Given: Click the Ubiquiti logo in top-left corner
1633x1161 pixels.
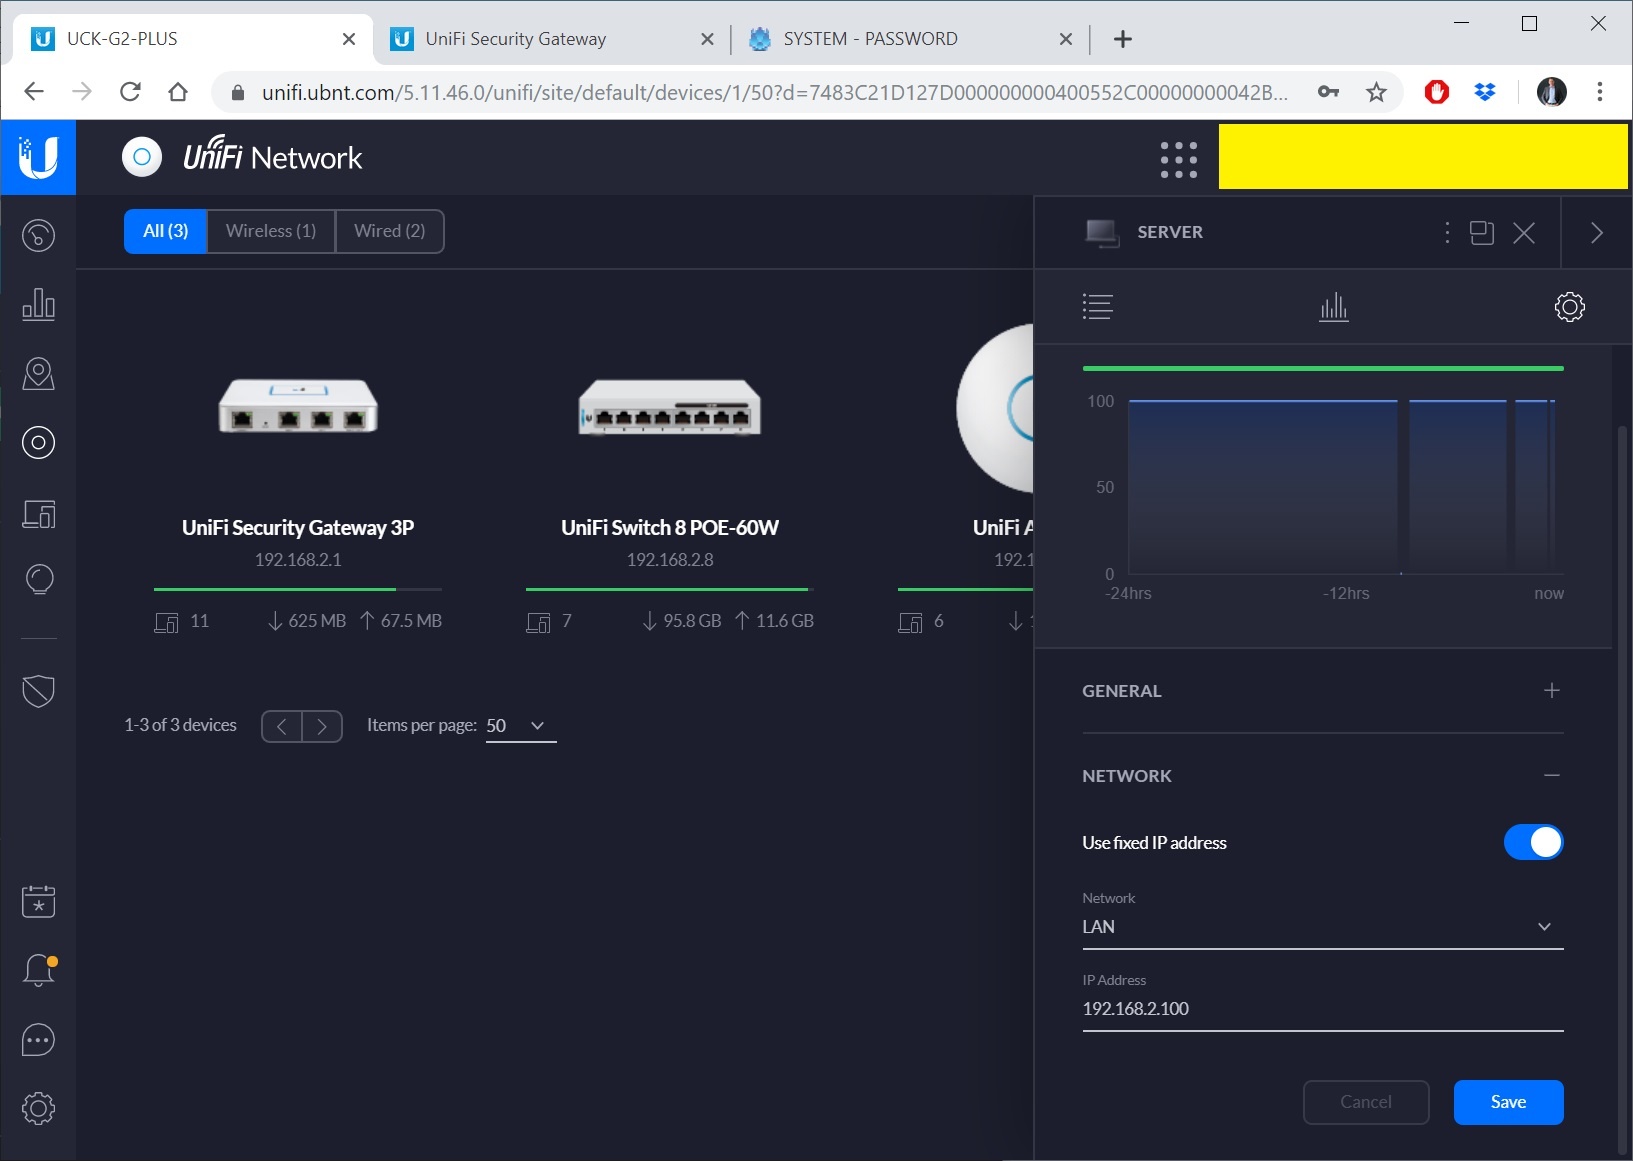Looking at the screenshot, I should click(38, 157).
